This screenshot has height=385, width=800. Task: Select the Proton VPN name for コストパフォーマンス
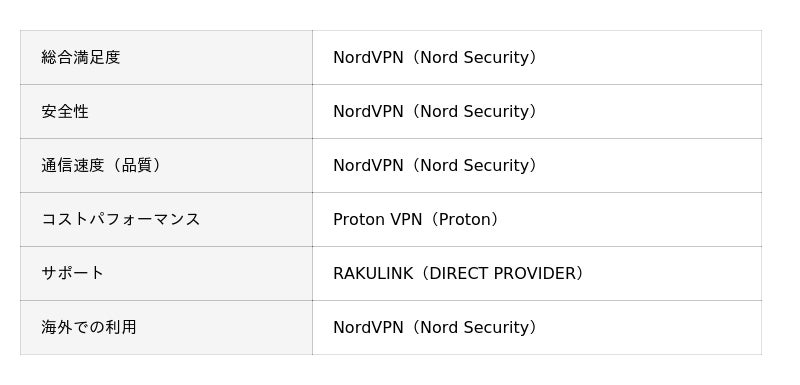click(378, 220)
